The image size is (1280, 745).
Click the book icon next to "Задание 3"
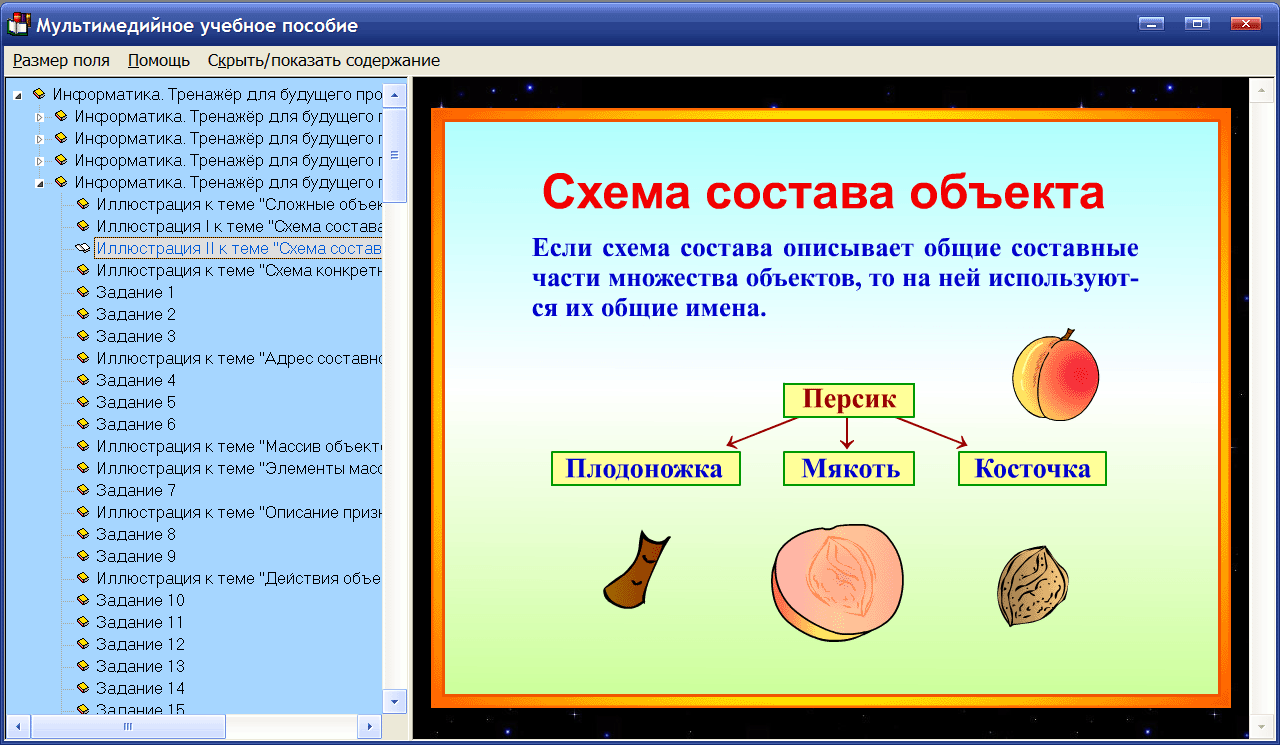(x=85, y=336)
